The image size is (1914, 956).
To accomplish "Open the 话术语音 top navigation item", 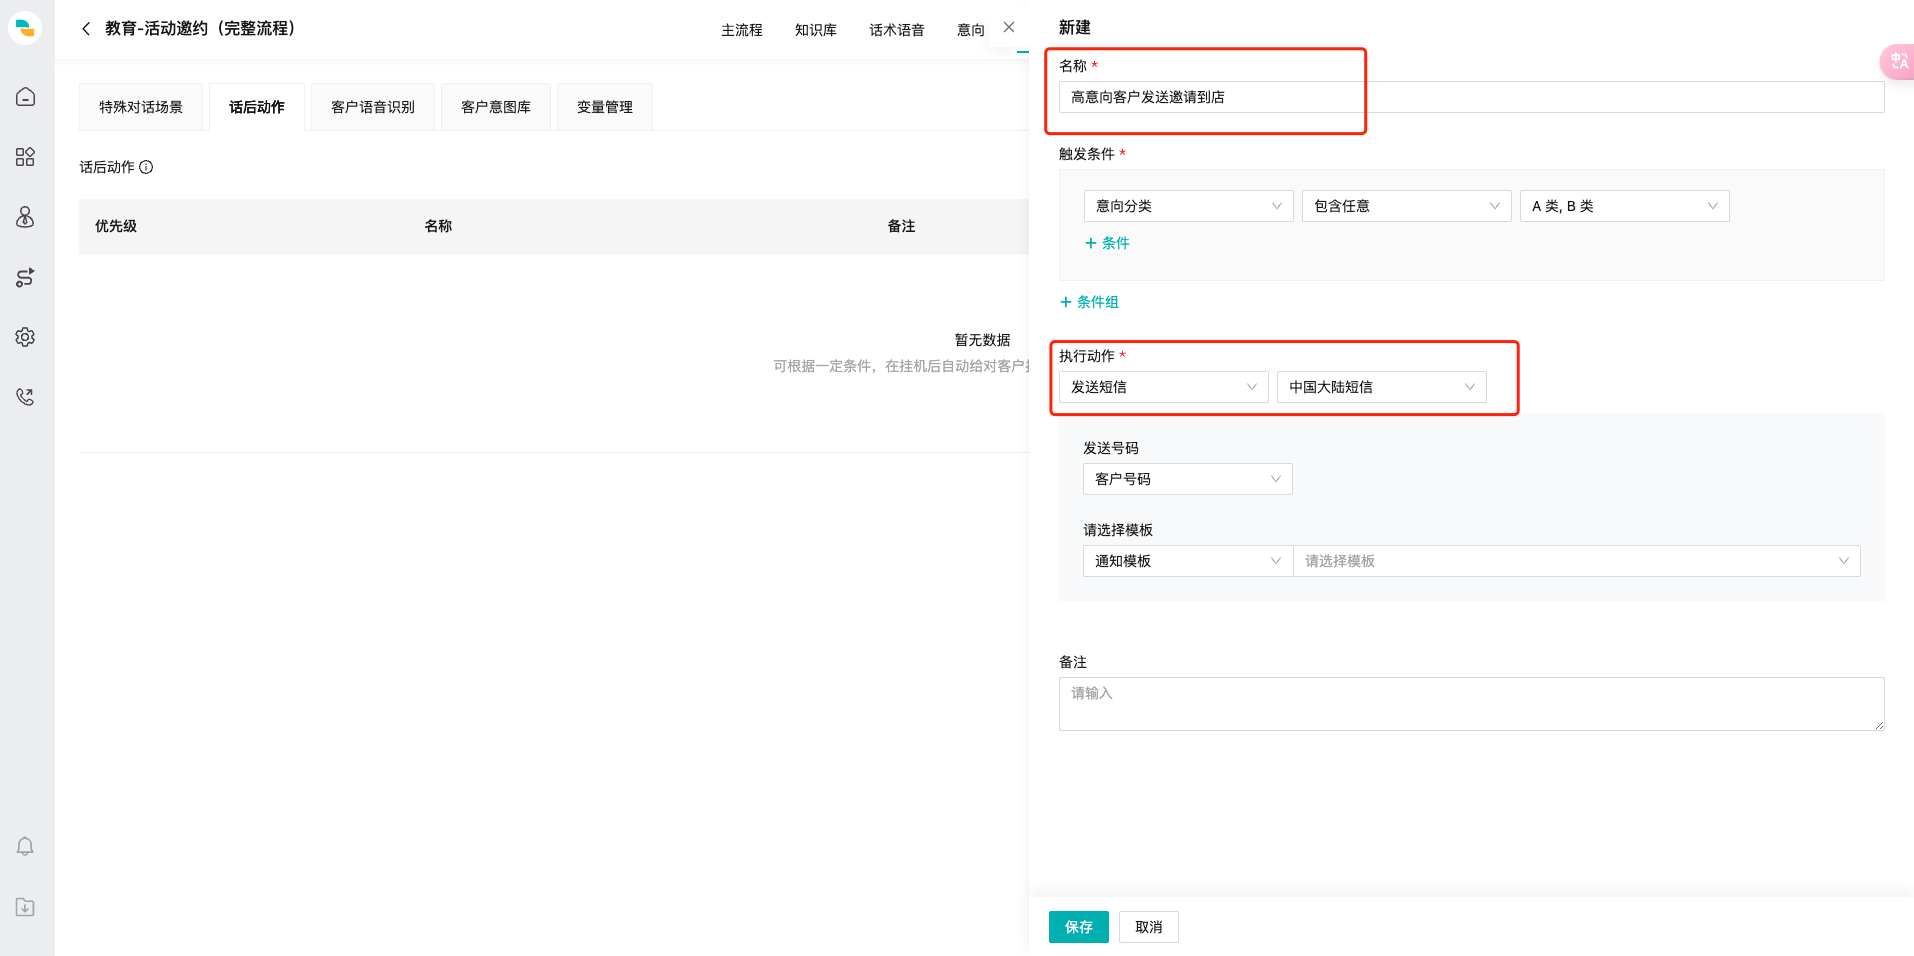I will click(897, 30).
